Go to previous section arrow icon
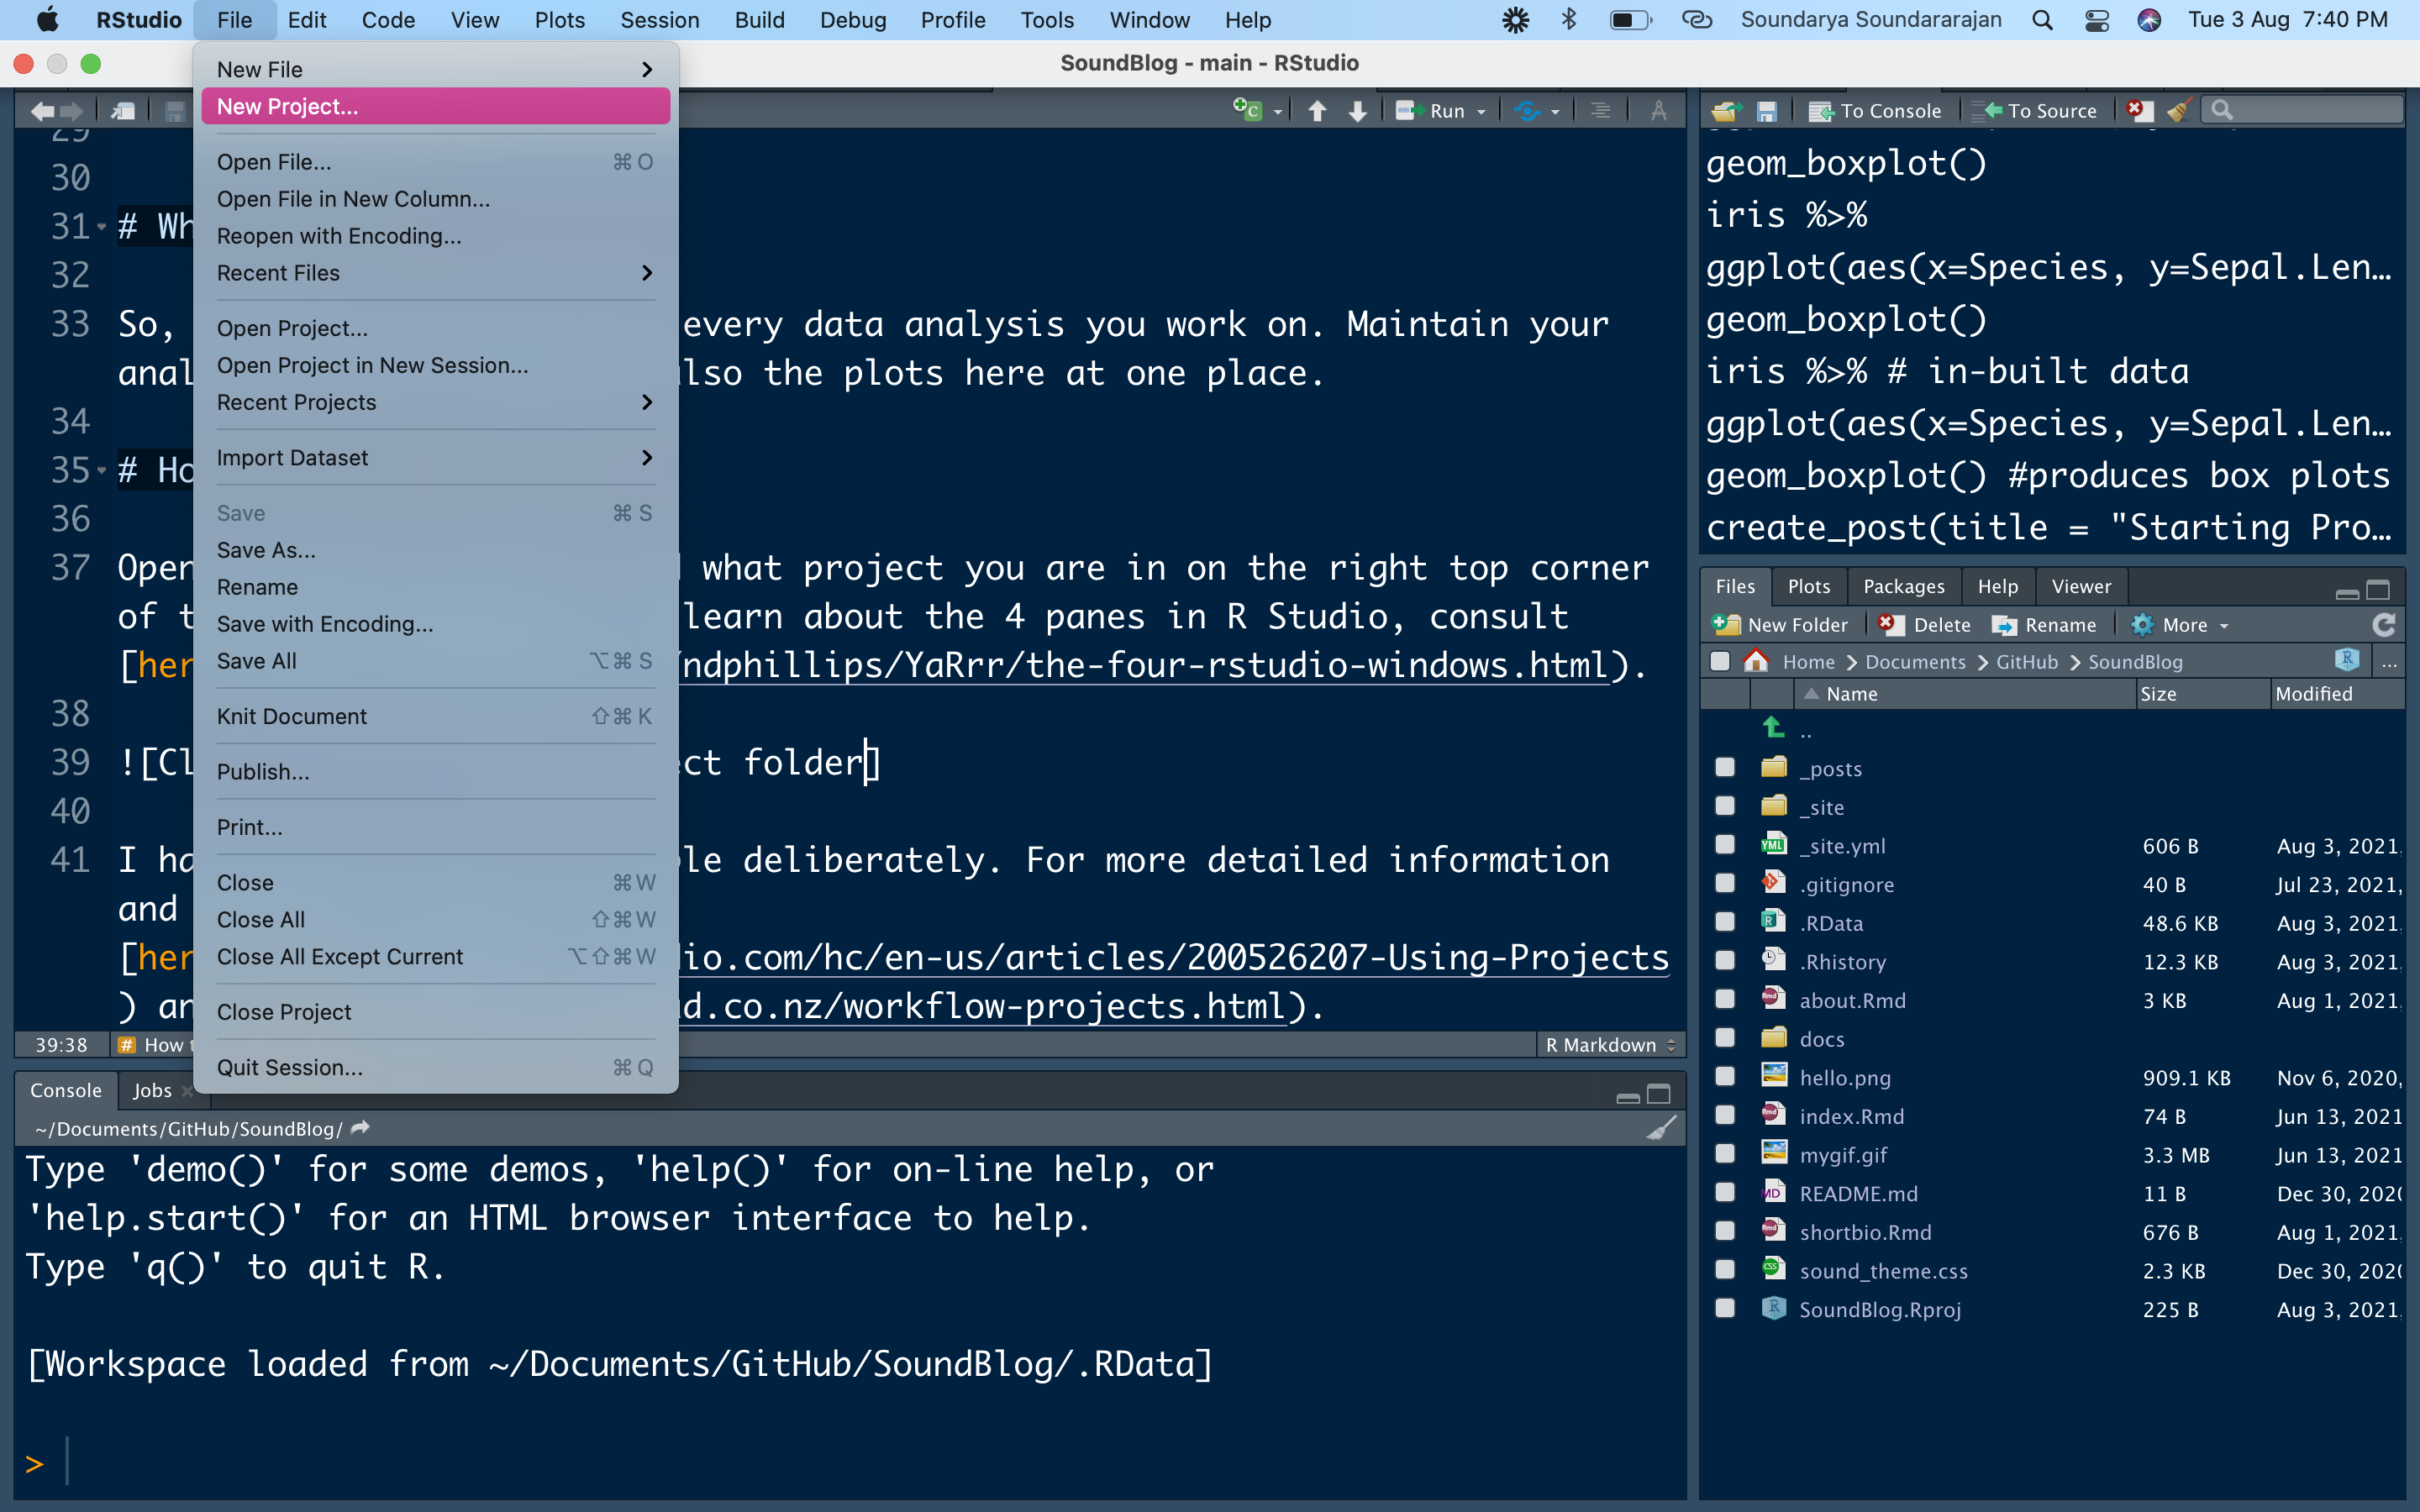This screenshot has width=2420, height=1512. point(1317,111)
